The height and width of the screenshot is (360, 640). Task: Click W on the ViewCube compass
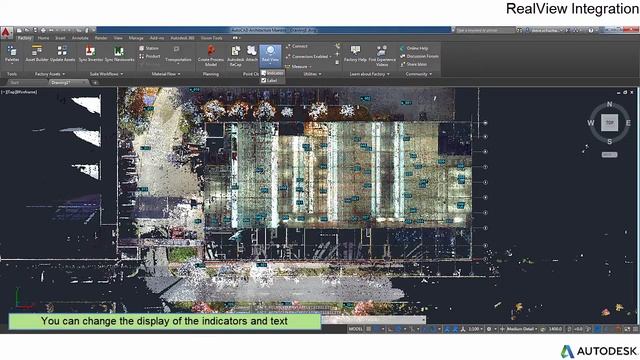[x=591, y=123]
